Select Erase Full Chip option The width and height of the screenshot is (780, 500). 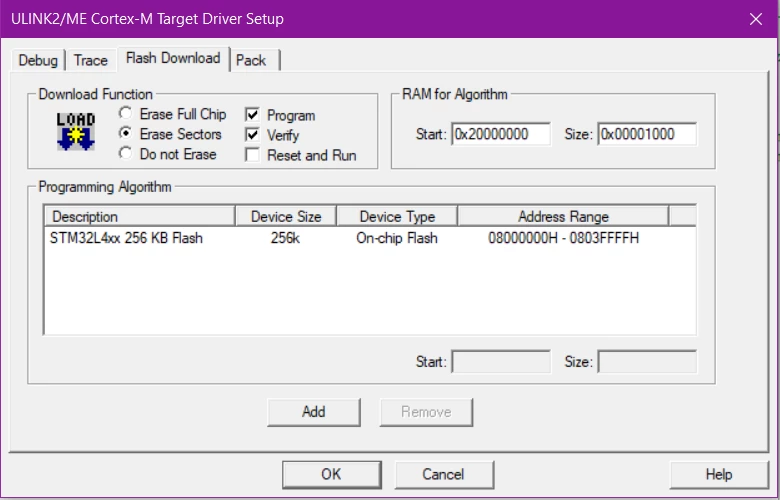[125, 114]
